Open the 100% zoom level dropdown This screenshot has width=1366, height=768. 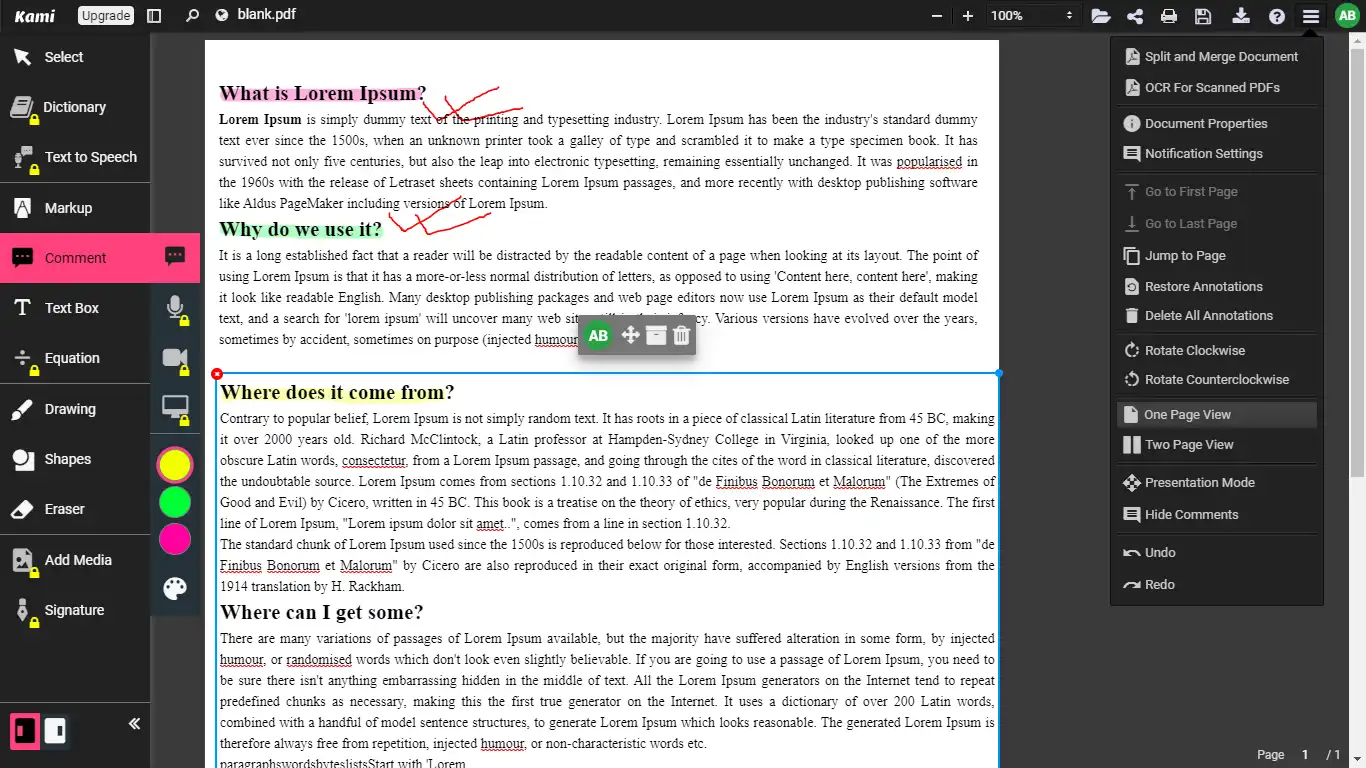click(1032, 16)
